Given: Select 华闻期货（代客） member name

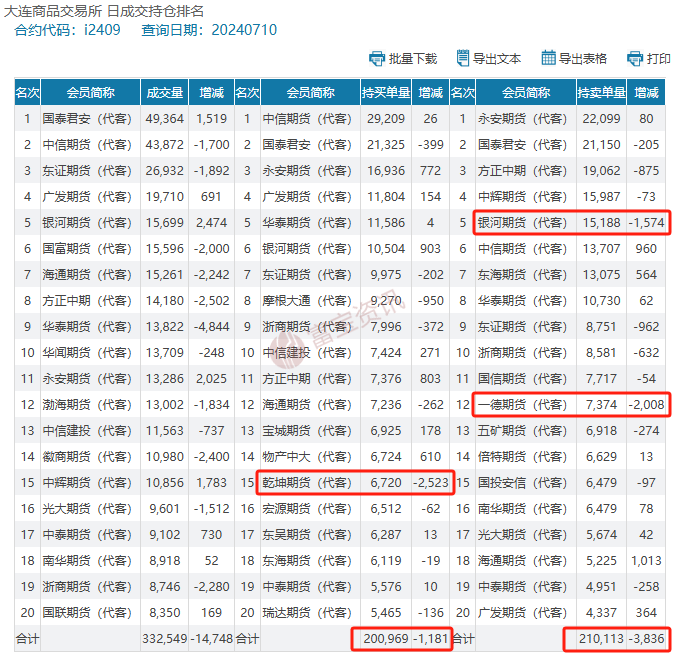Looking at the screenshot, I should click(87, 353).
